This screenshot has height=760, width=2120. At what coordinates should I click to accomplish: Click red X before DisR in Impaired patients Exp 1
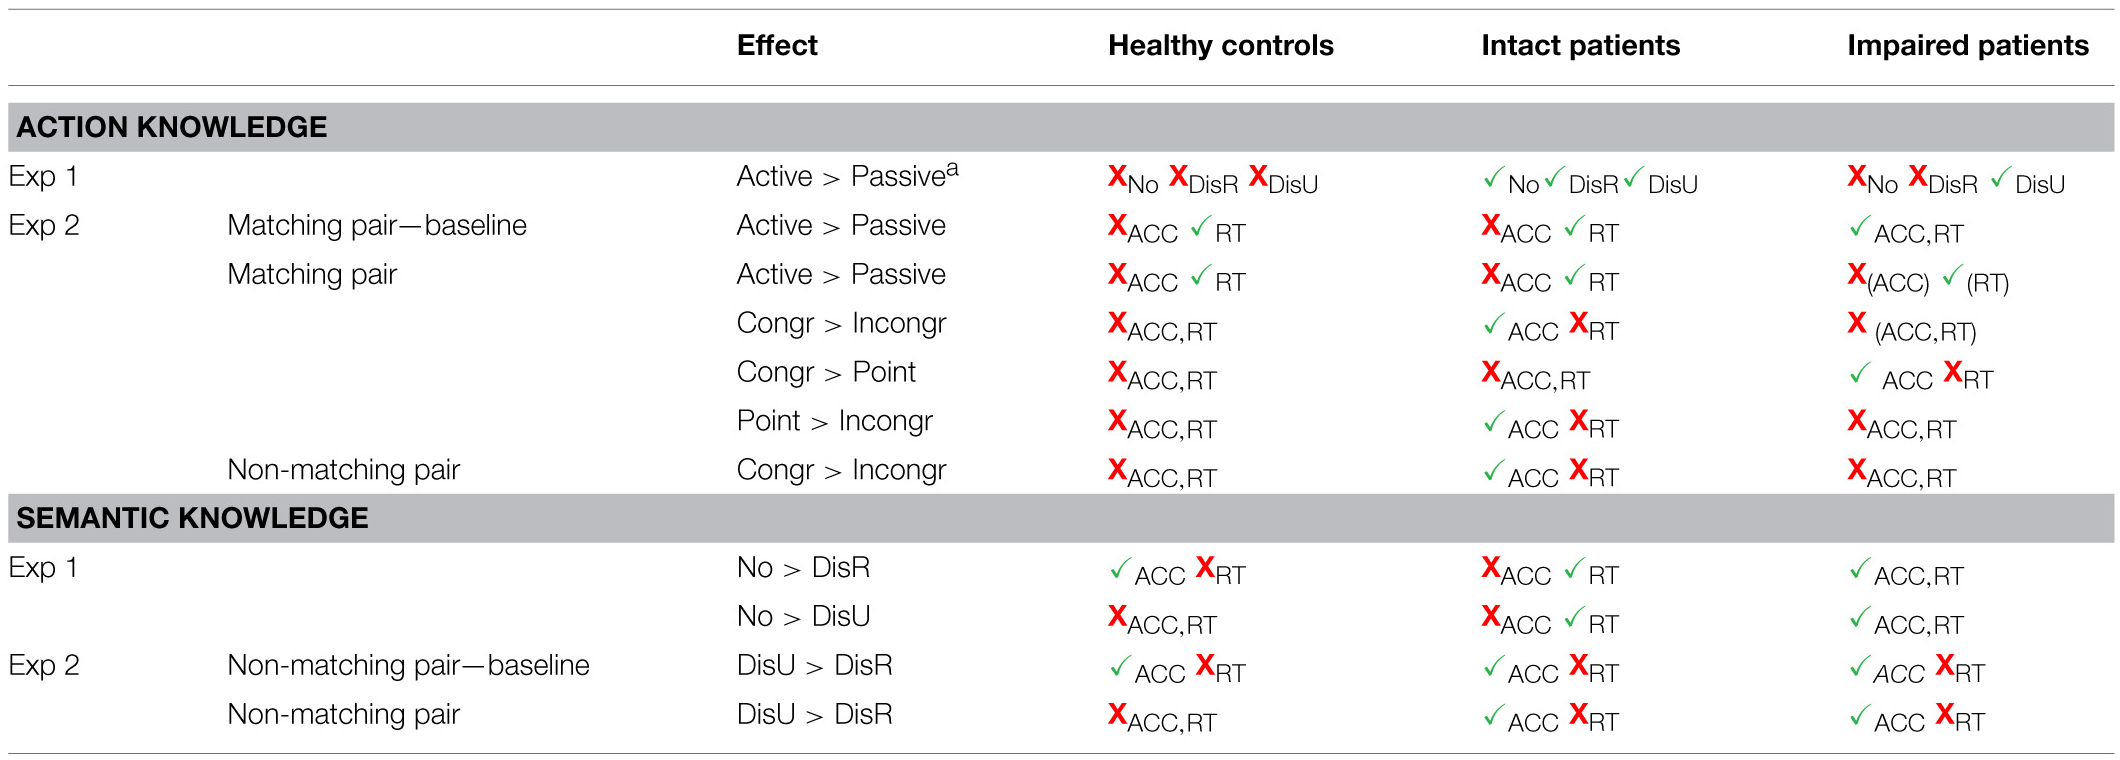(1917, 176)
